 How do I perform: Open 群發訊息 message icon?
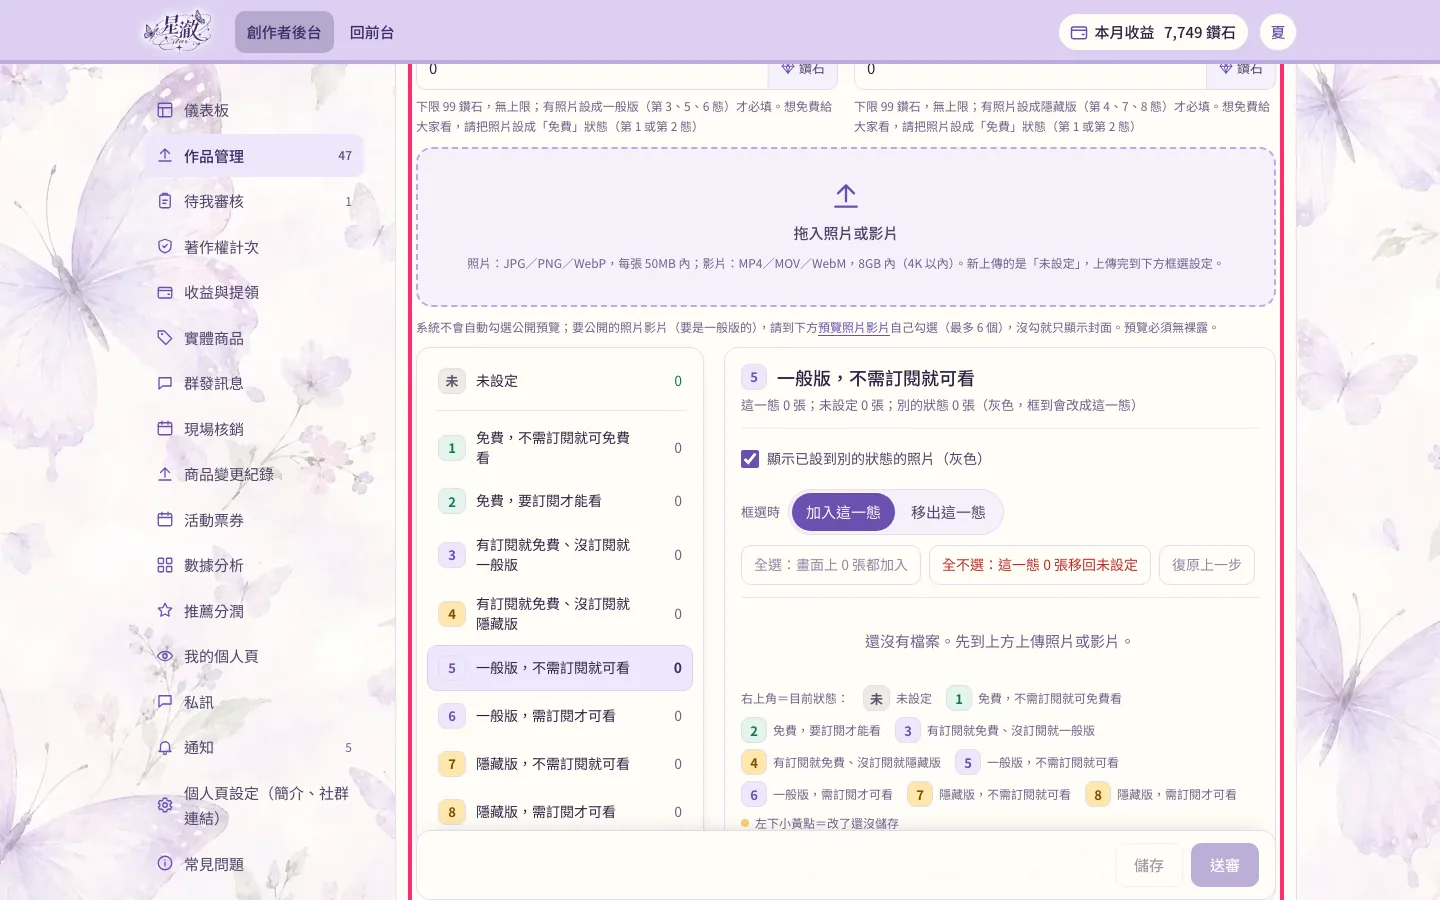pos(165,383)
